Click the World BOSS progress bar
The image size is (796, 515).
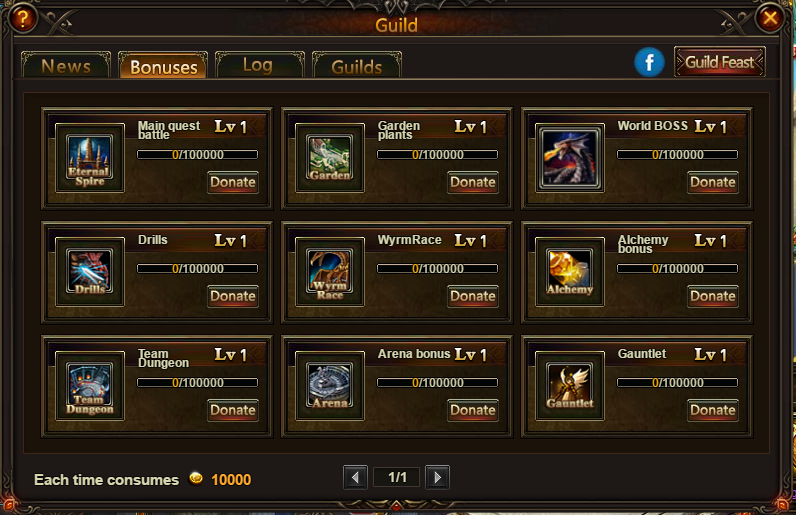[x=677, y=154]
